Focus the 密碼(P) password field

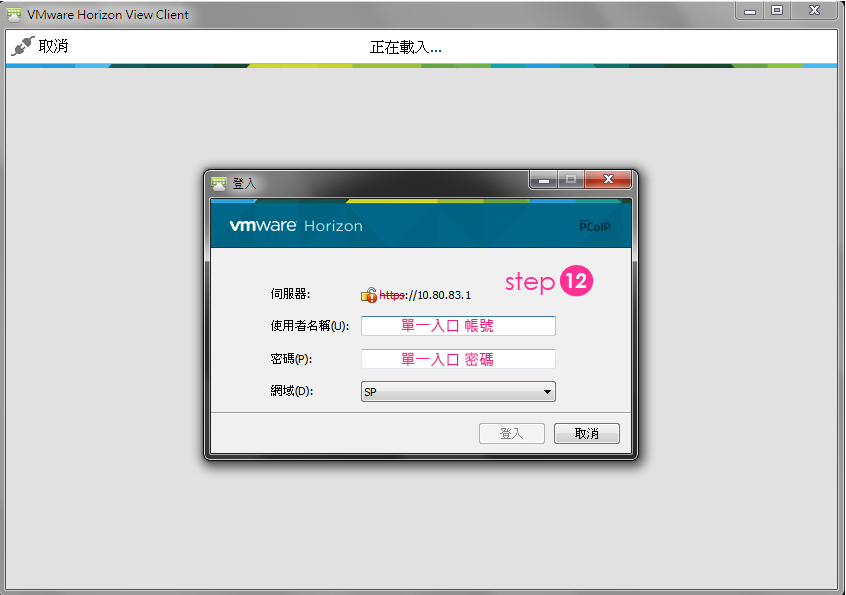(x=458, y=359)
